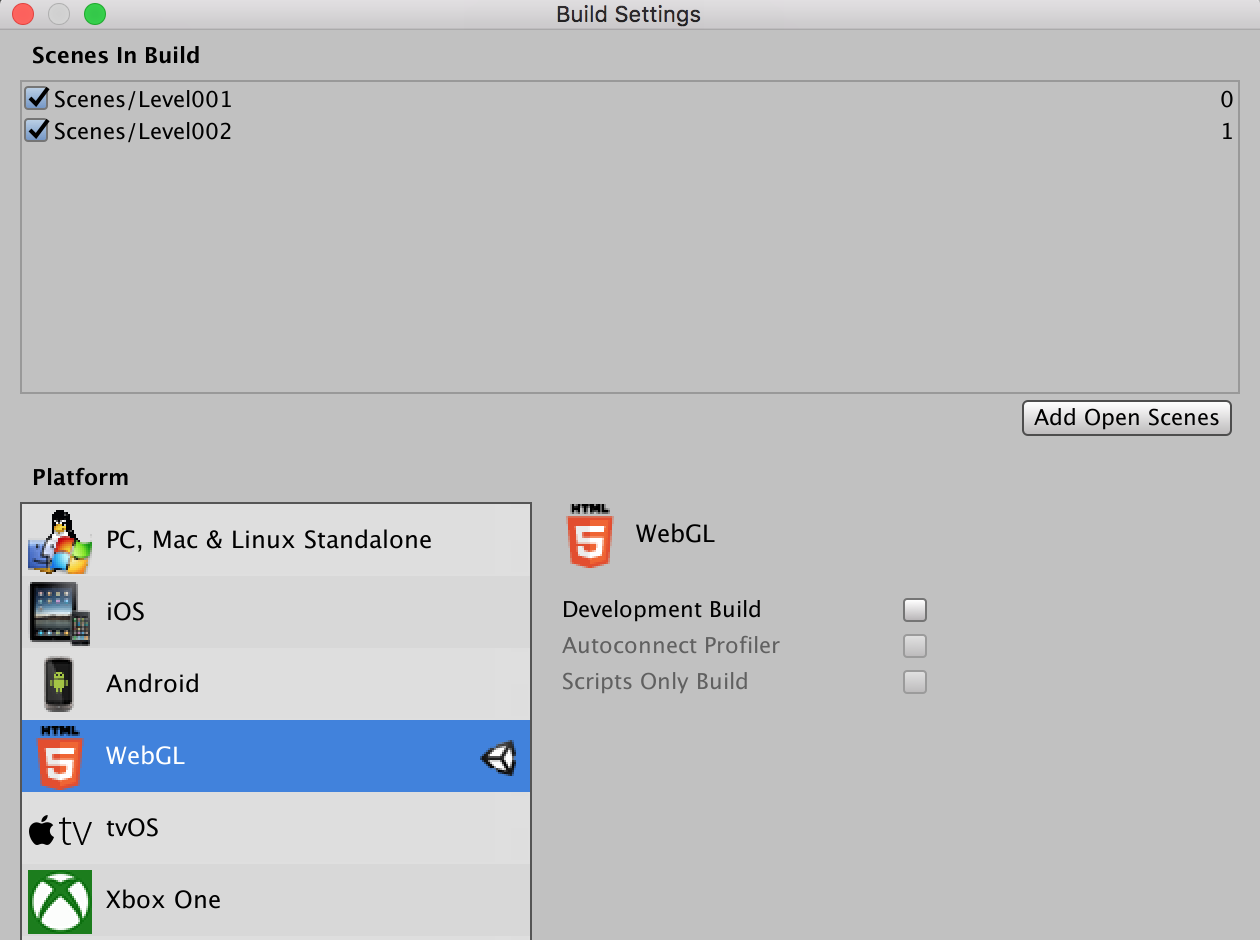Uncheck the Scenes/Level002 checkbox
Image resolution: width=1260 pixels, height=940 pixels.
37,130
